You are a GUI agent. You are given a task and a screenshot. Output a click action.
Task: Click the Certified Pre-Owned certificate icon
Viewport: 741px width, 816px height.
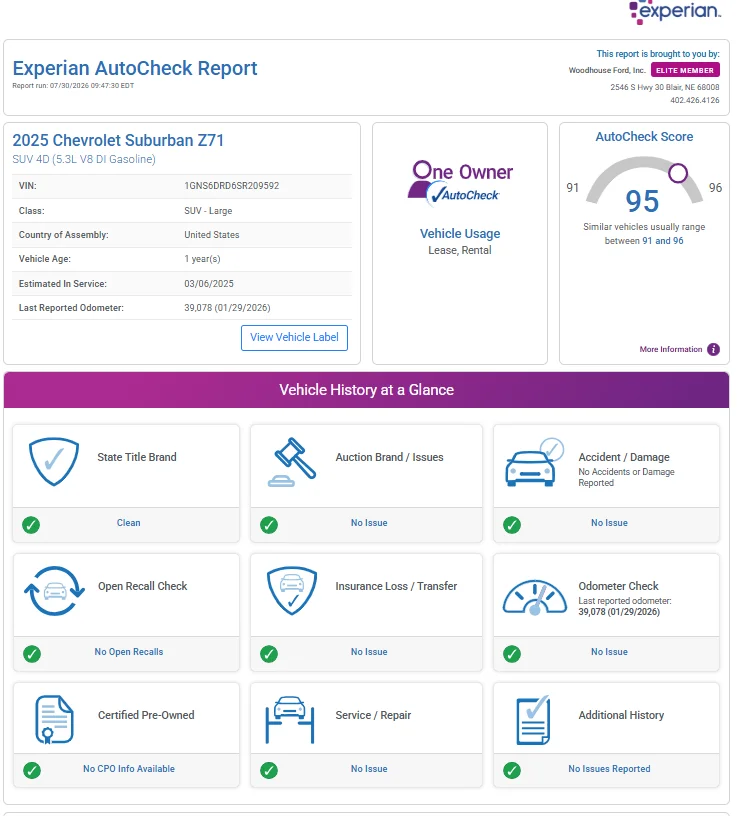coord(54,719)
